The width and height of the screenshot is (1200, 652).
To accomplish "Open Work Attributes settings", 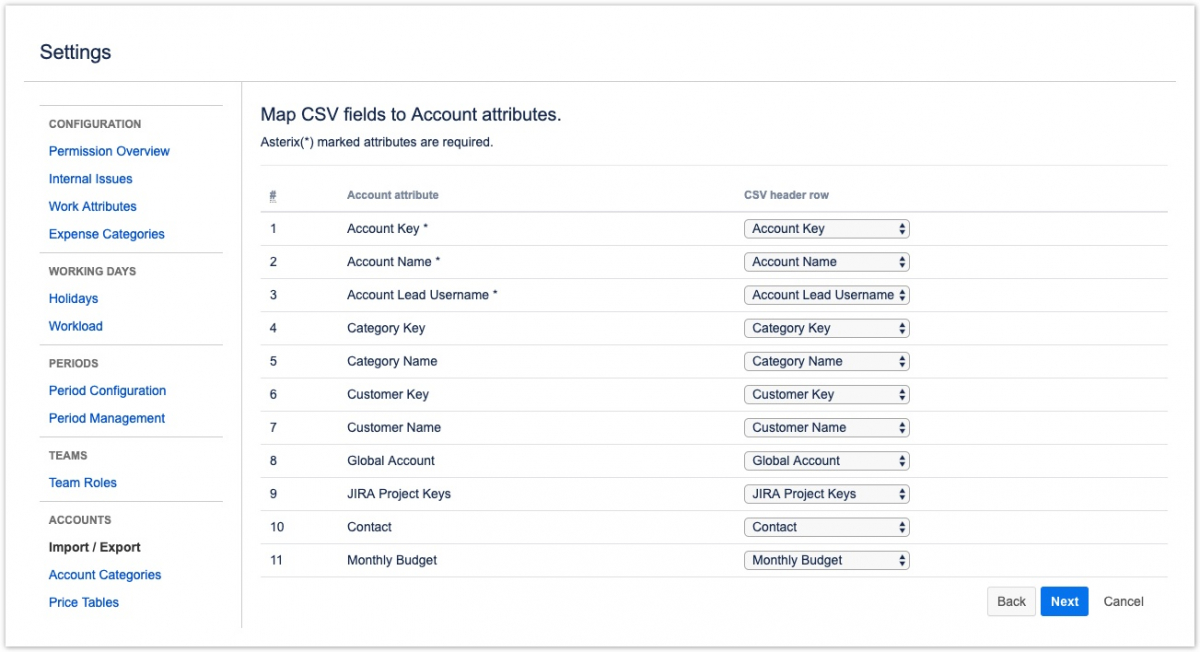I will [92, 206].
